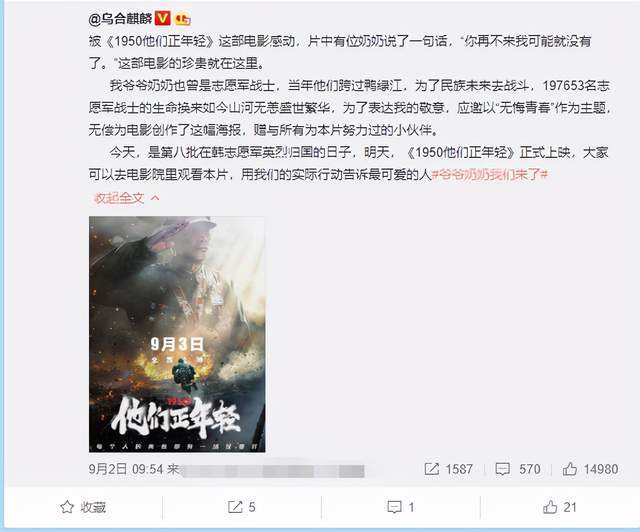
Task: Click the red V verified badge
Action: (x=162, y=18)
